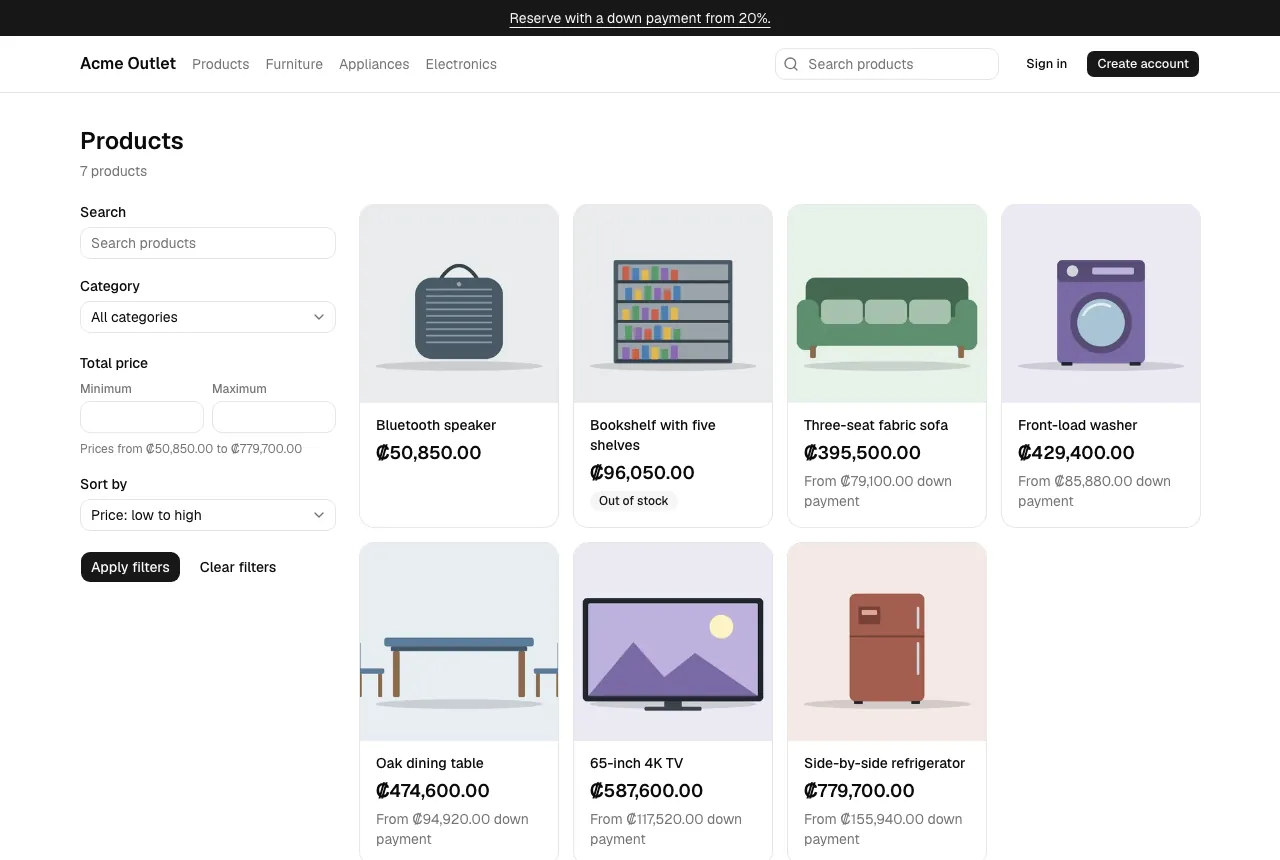
Task: Click the ₡587,600.00 TV price
Action: 646,791
